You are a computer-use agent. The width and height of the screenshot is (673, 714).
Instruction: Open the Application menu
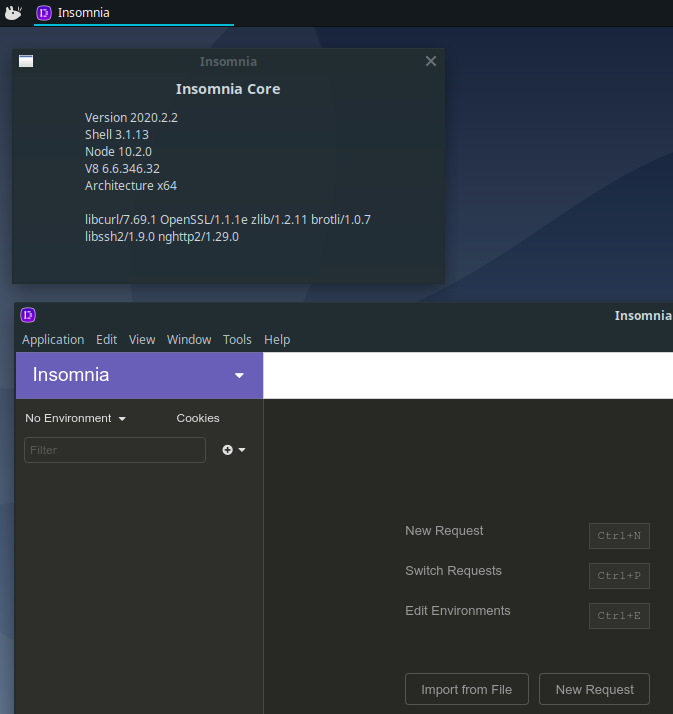pos(53,340)
